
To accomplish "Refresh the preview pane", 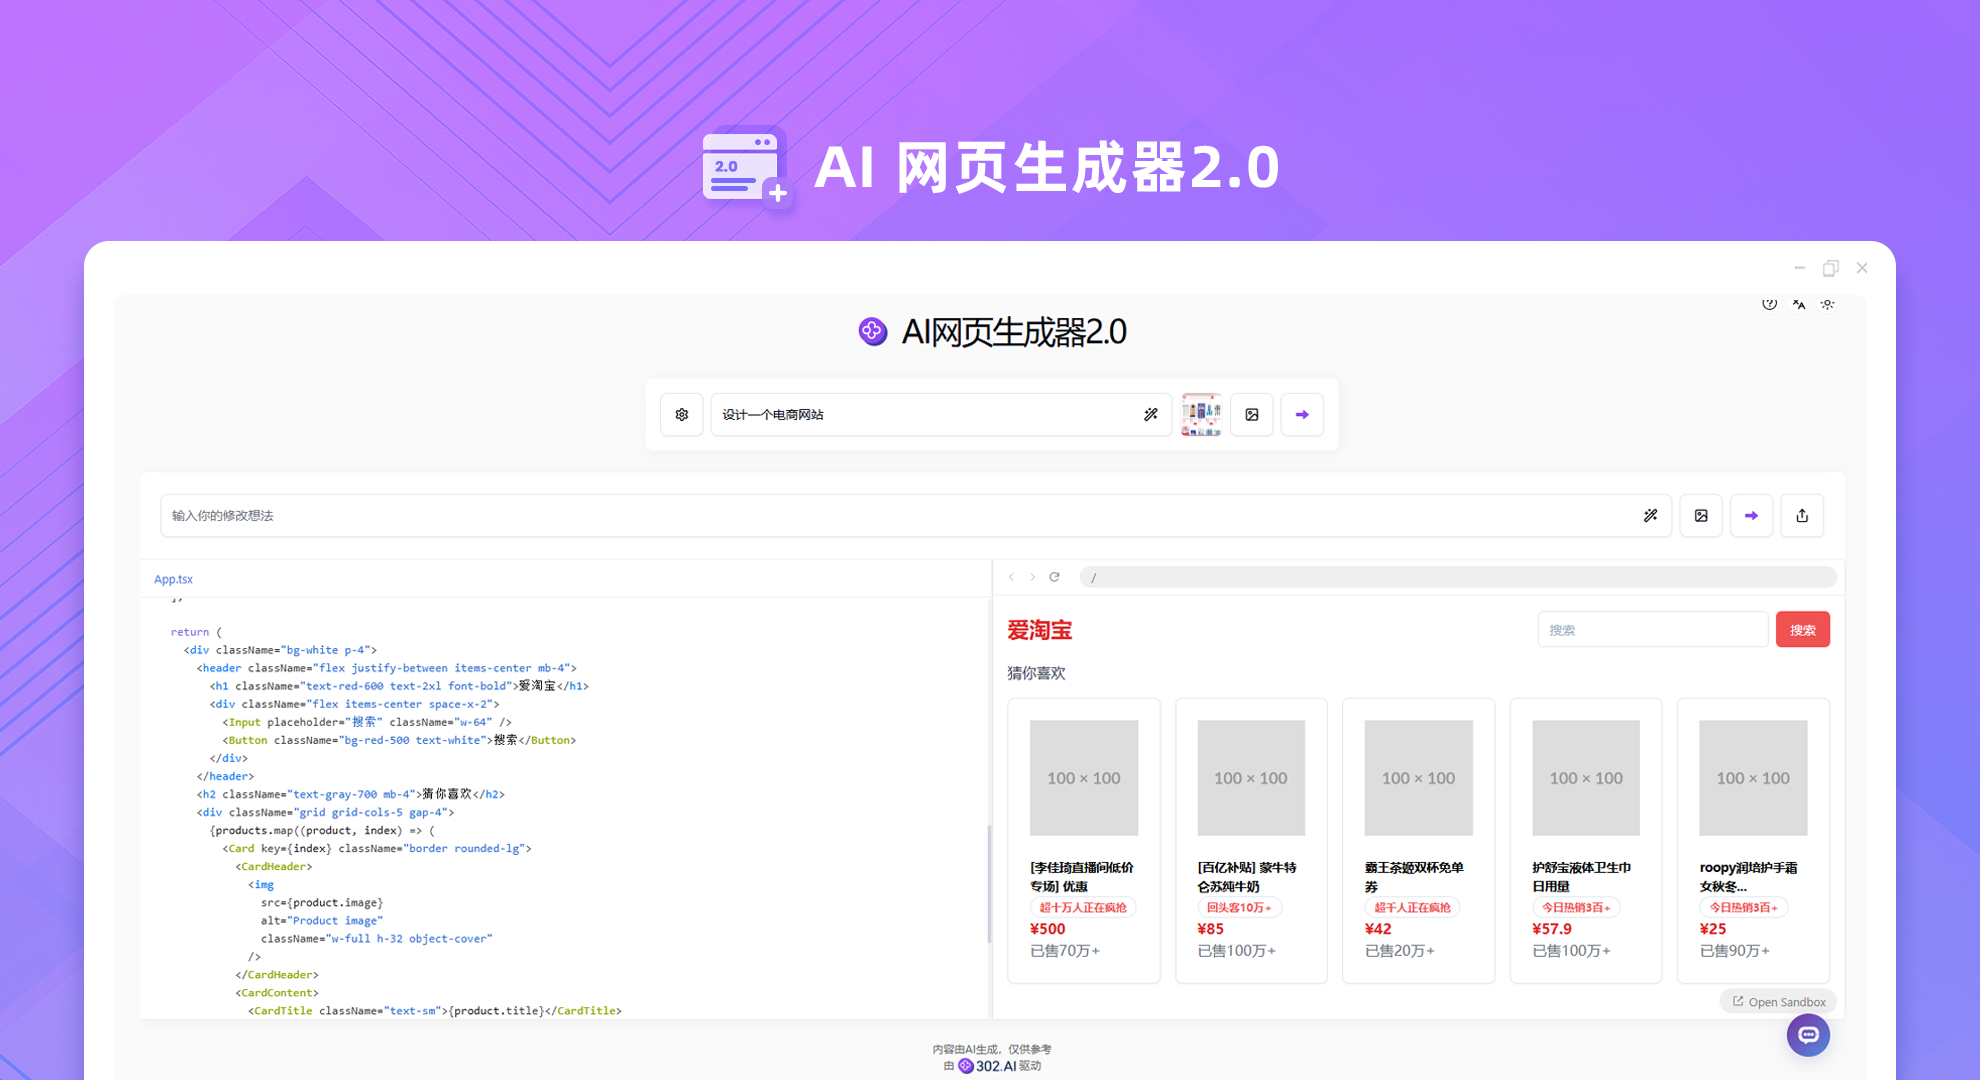I will [x=1054, y=577].
